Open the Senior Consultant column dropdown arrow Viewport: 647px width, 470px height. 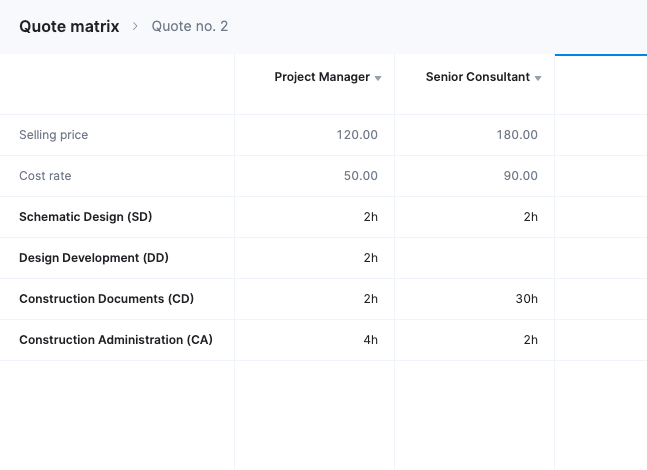tap(538, 78)
